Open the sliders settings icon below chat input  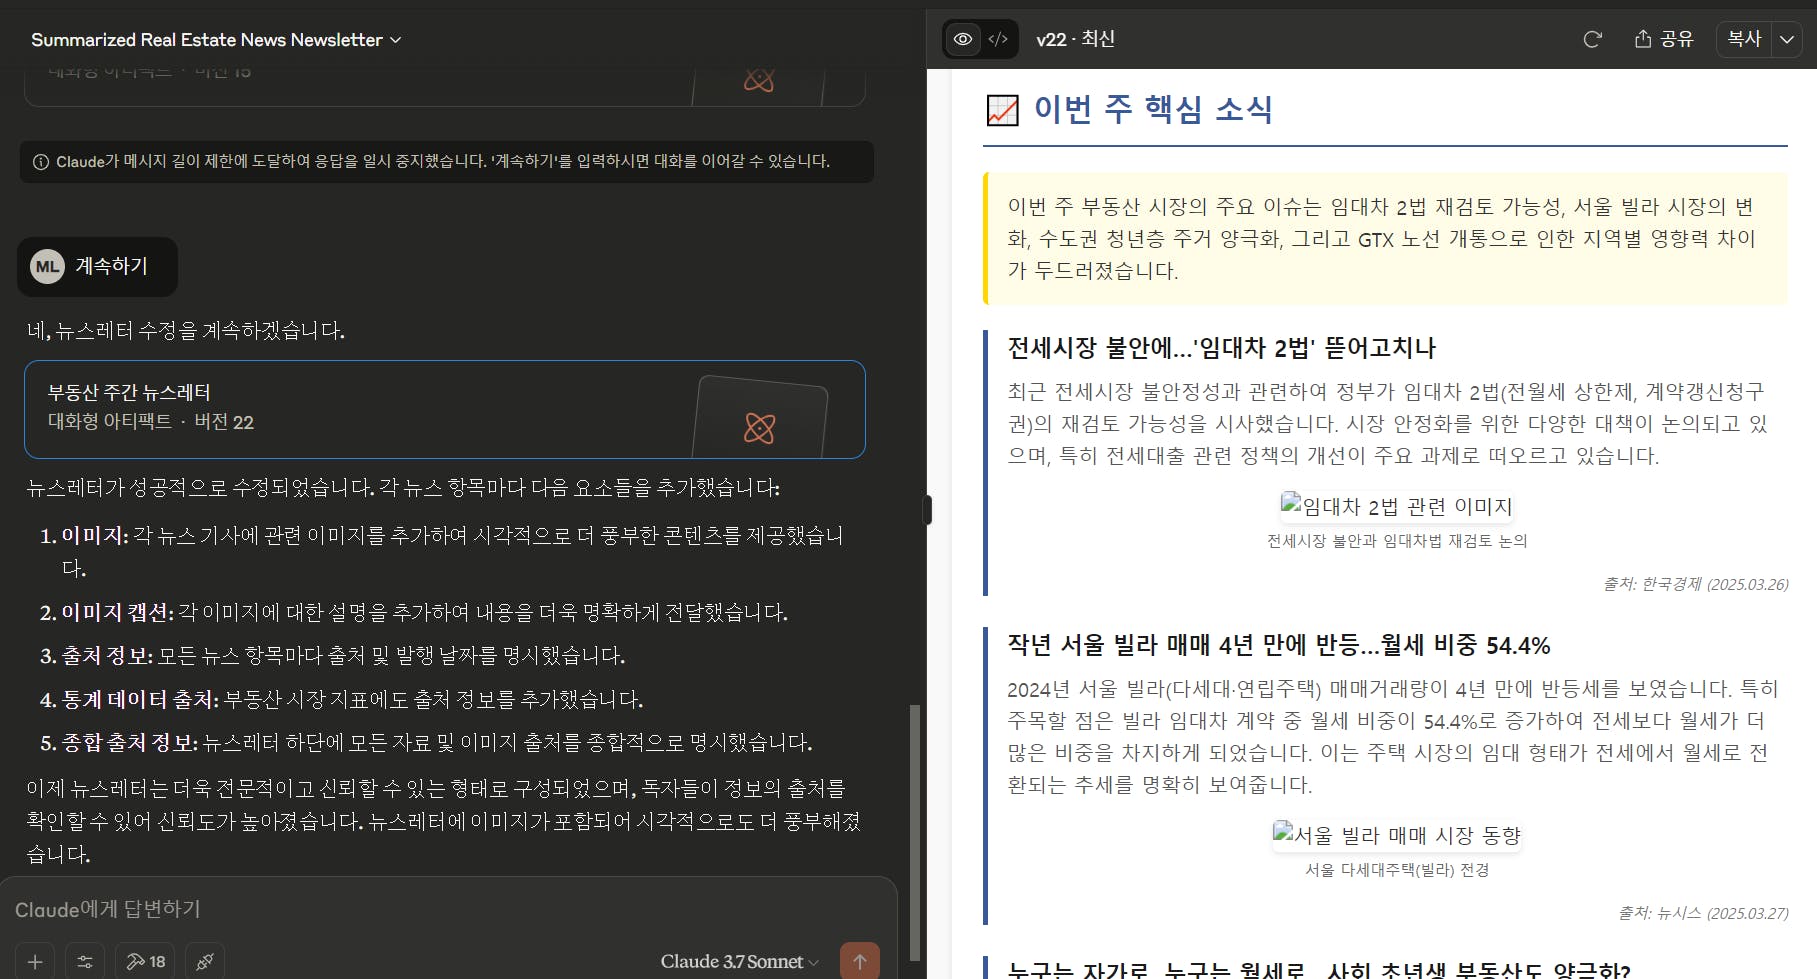[85, 961]
